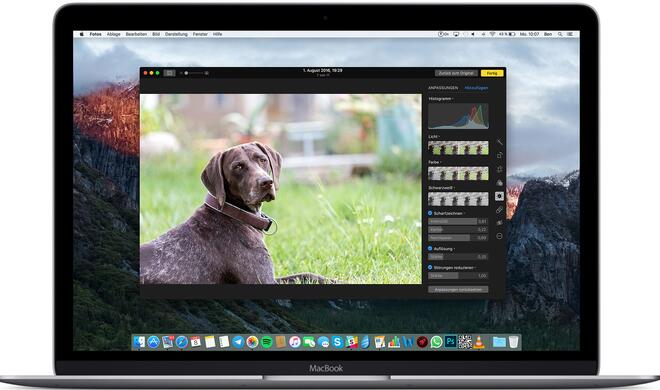
Task: Click the Nachlassen slider under Scharfzeichnen
Action: (x=458, y=238)
